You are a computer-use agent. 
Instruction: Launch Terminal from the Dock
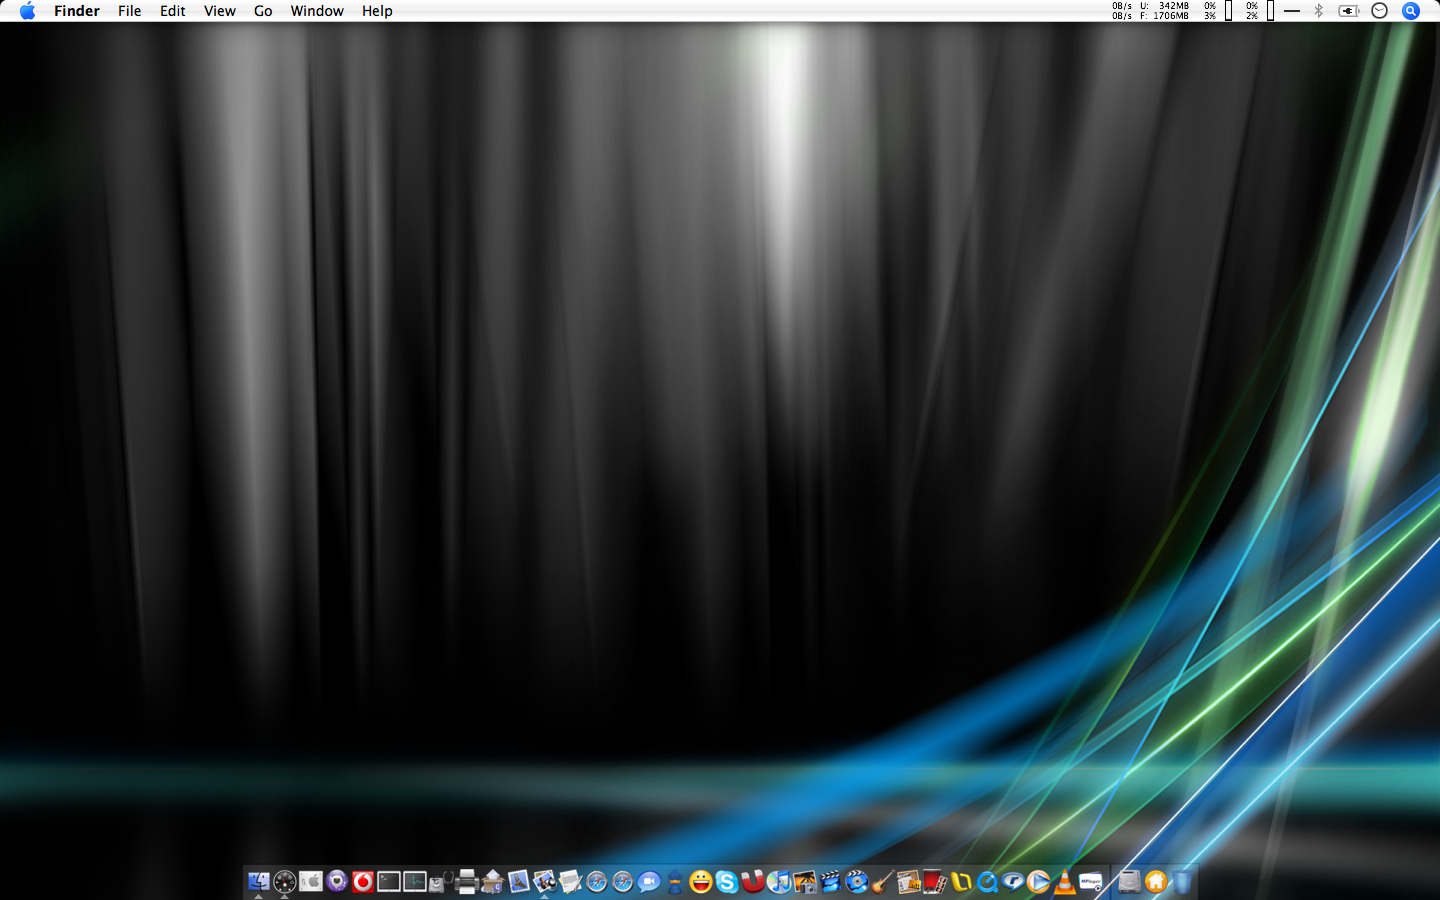[389, 881]
